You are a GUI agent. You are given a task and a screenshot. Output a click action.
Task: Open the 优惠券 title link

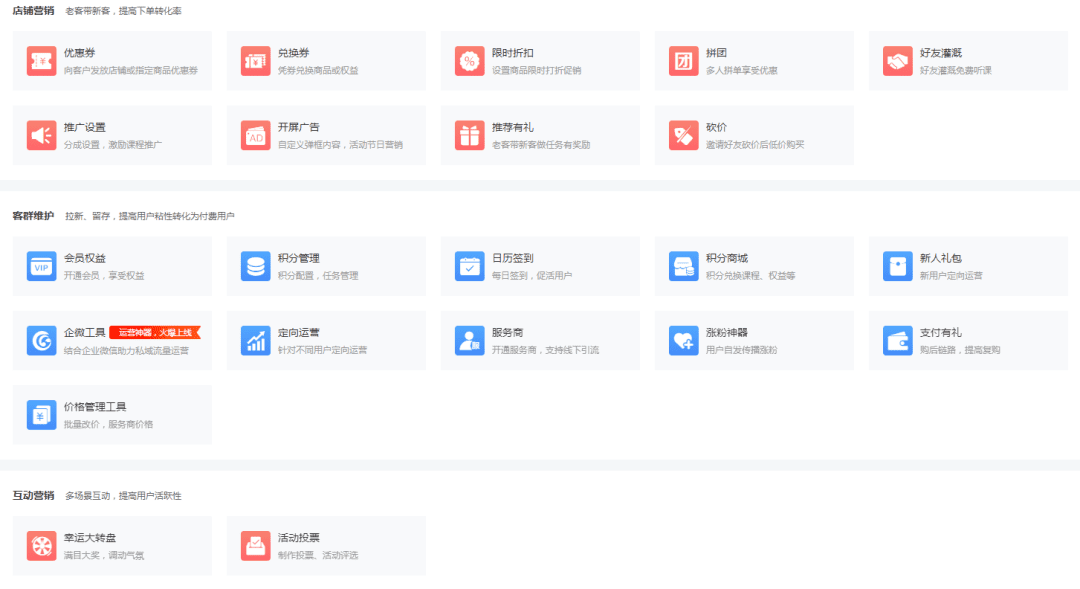(80, 53)
